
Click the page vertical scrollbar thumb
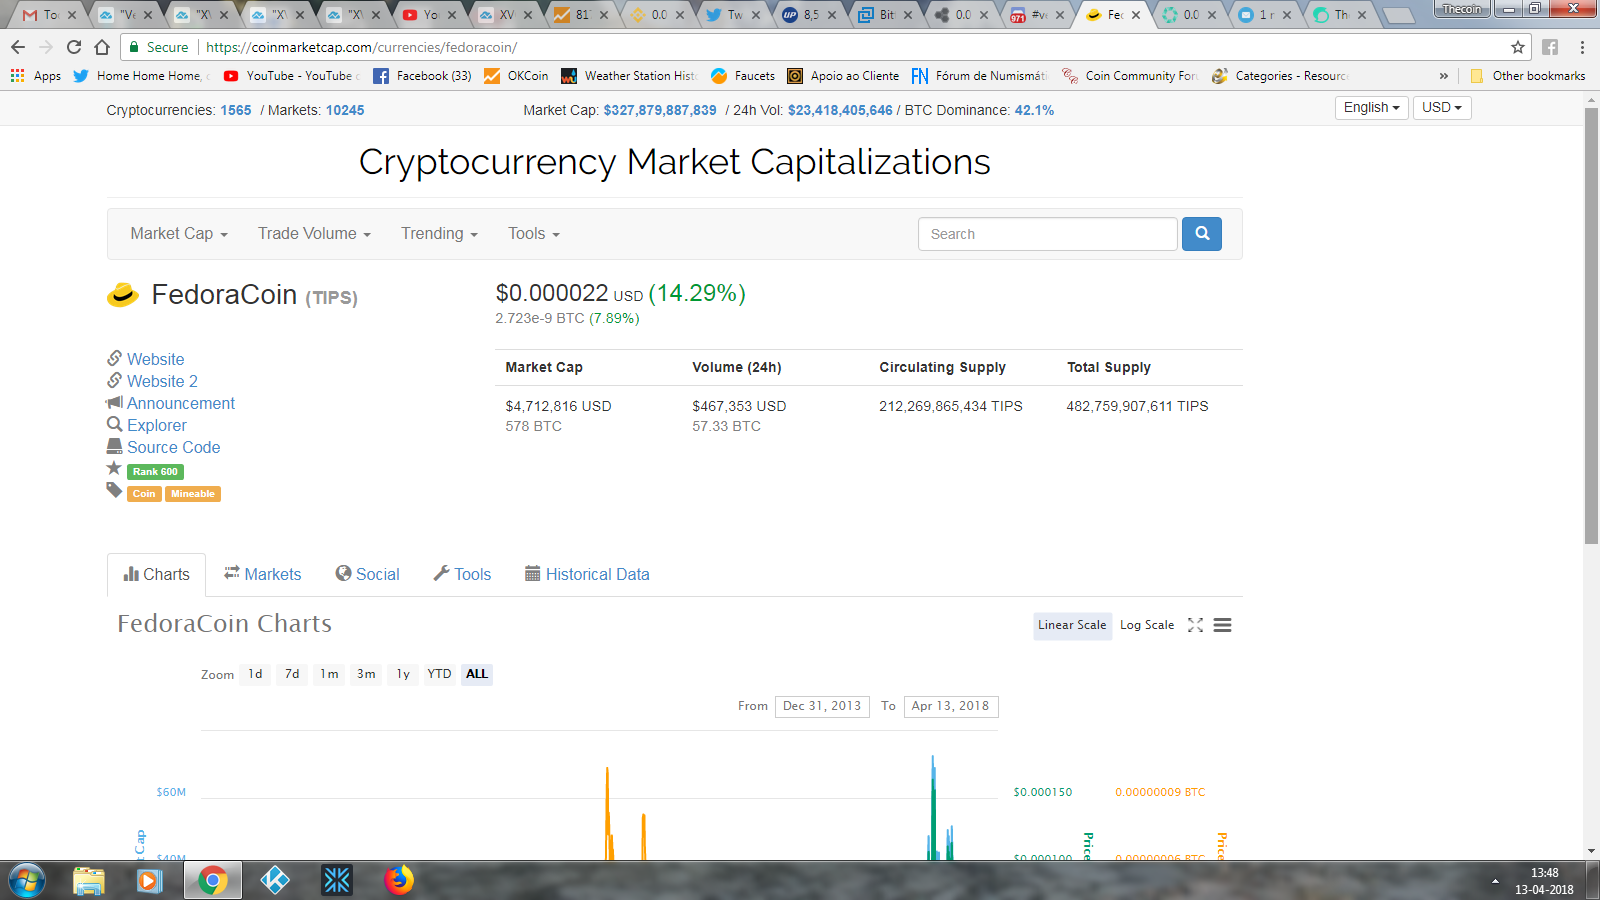1591,325
